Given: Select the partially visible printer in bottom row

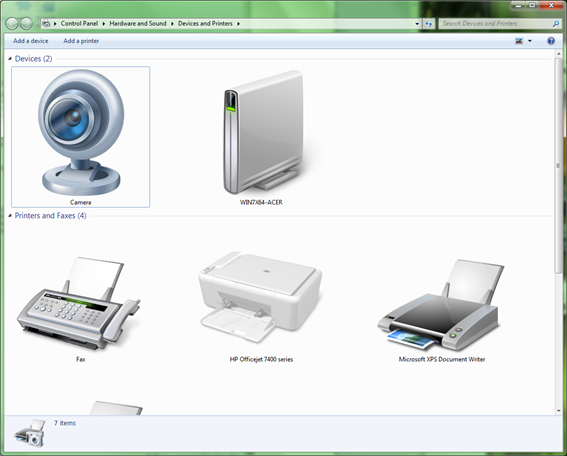Looking at the screenshot, I should pos(116,408).
